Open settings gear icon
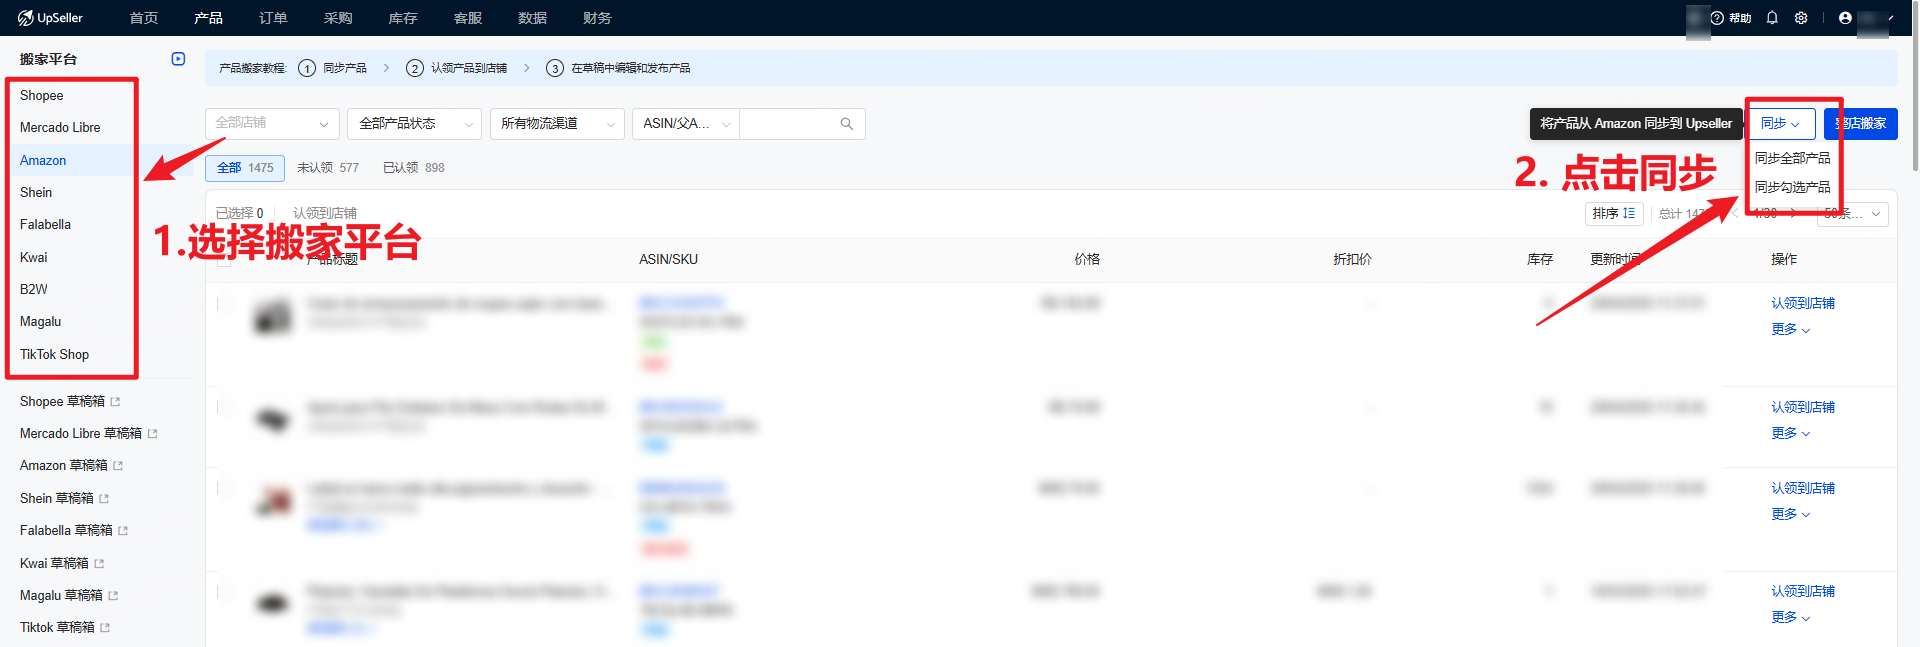1920x647 pixels. 1801,18
